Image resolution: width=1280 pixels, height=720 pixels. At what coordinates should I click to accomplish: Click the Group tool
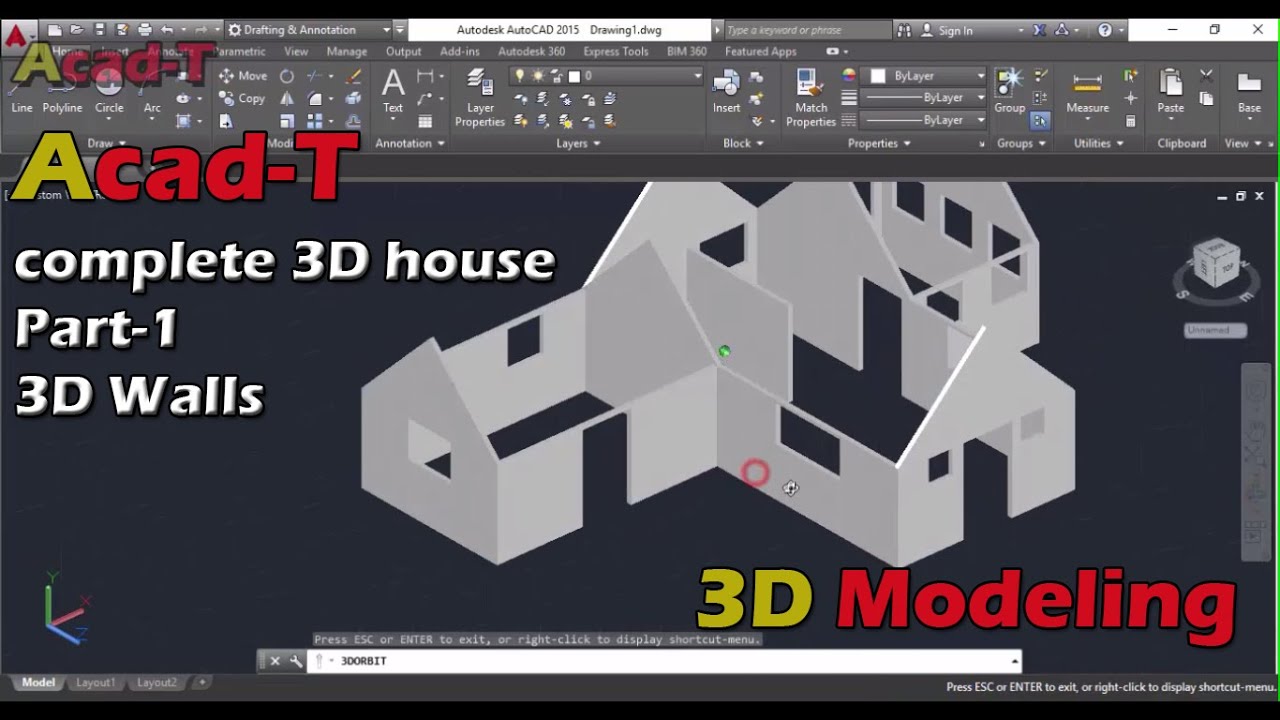[1009, 92]
